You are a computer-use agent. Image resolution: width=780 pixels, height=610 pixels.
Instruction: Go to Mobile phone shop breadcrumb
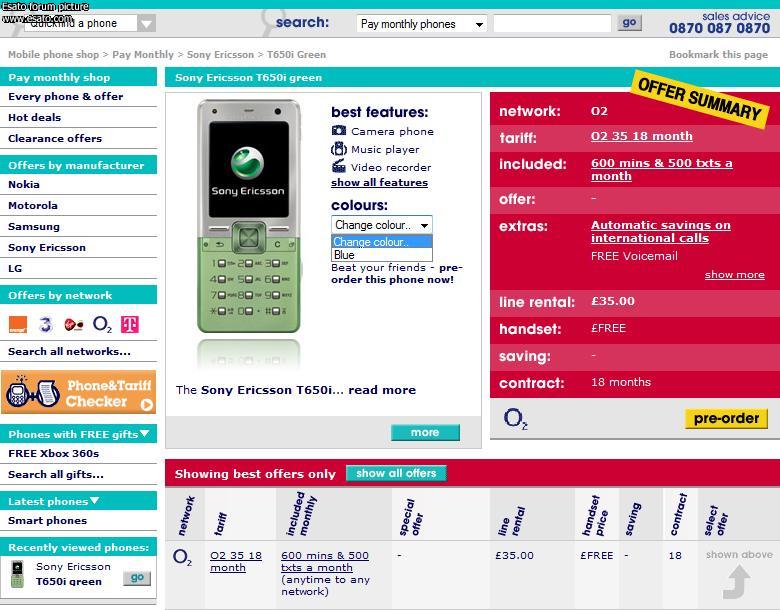[53, 54]
